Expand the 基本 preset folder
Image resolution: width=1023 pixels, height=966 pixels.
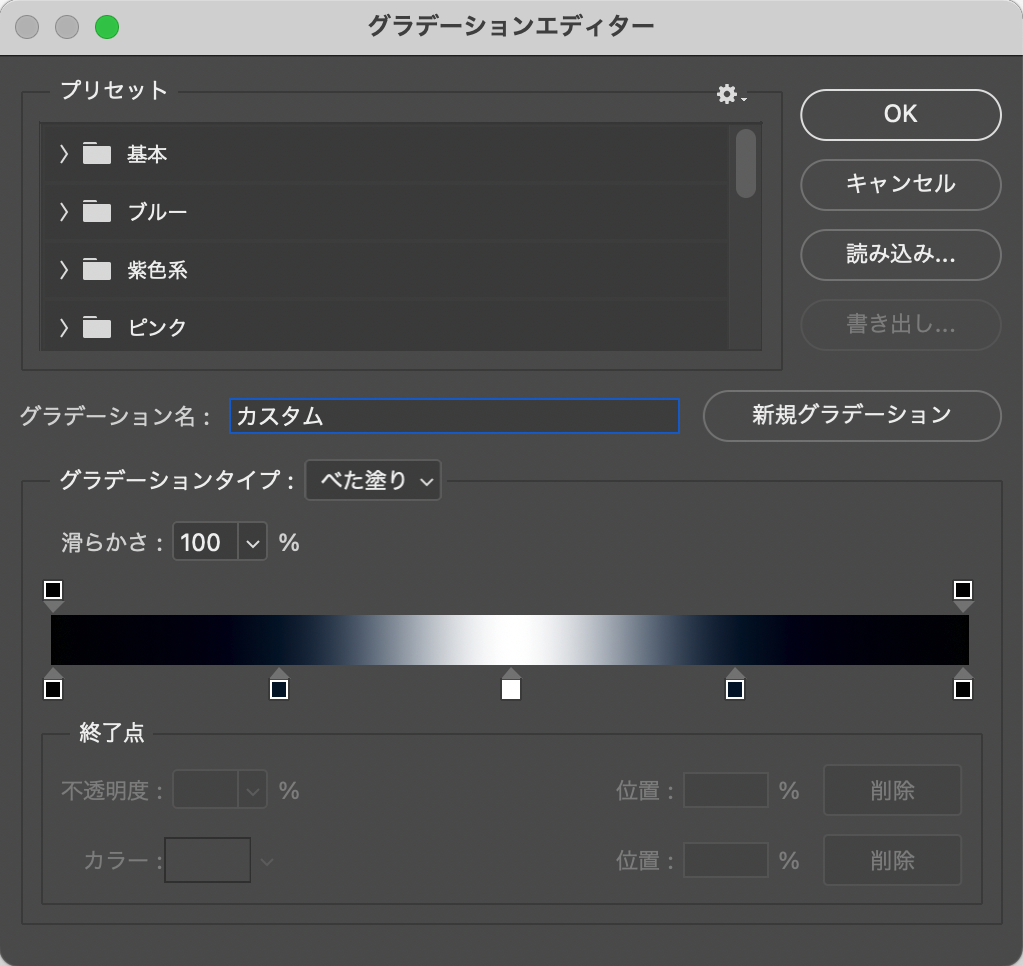coord(64,154)
